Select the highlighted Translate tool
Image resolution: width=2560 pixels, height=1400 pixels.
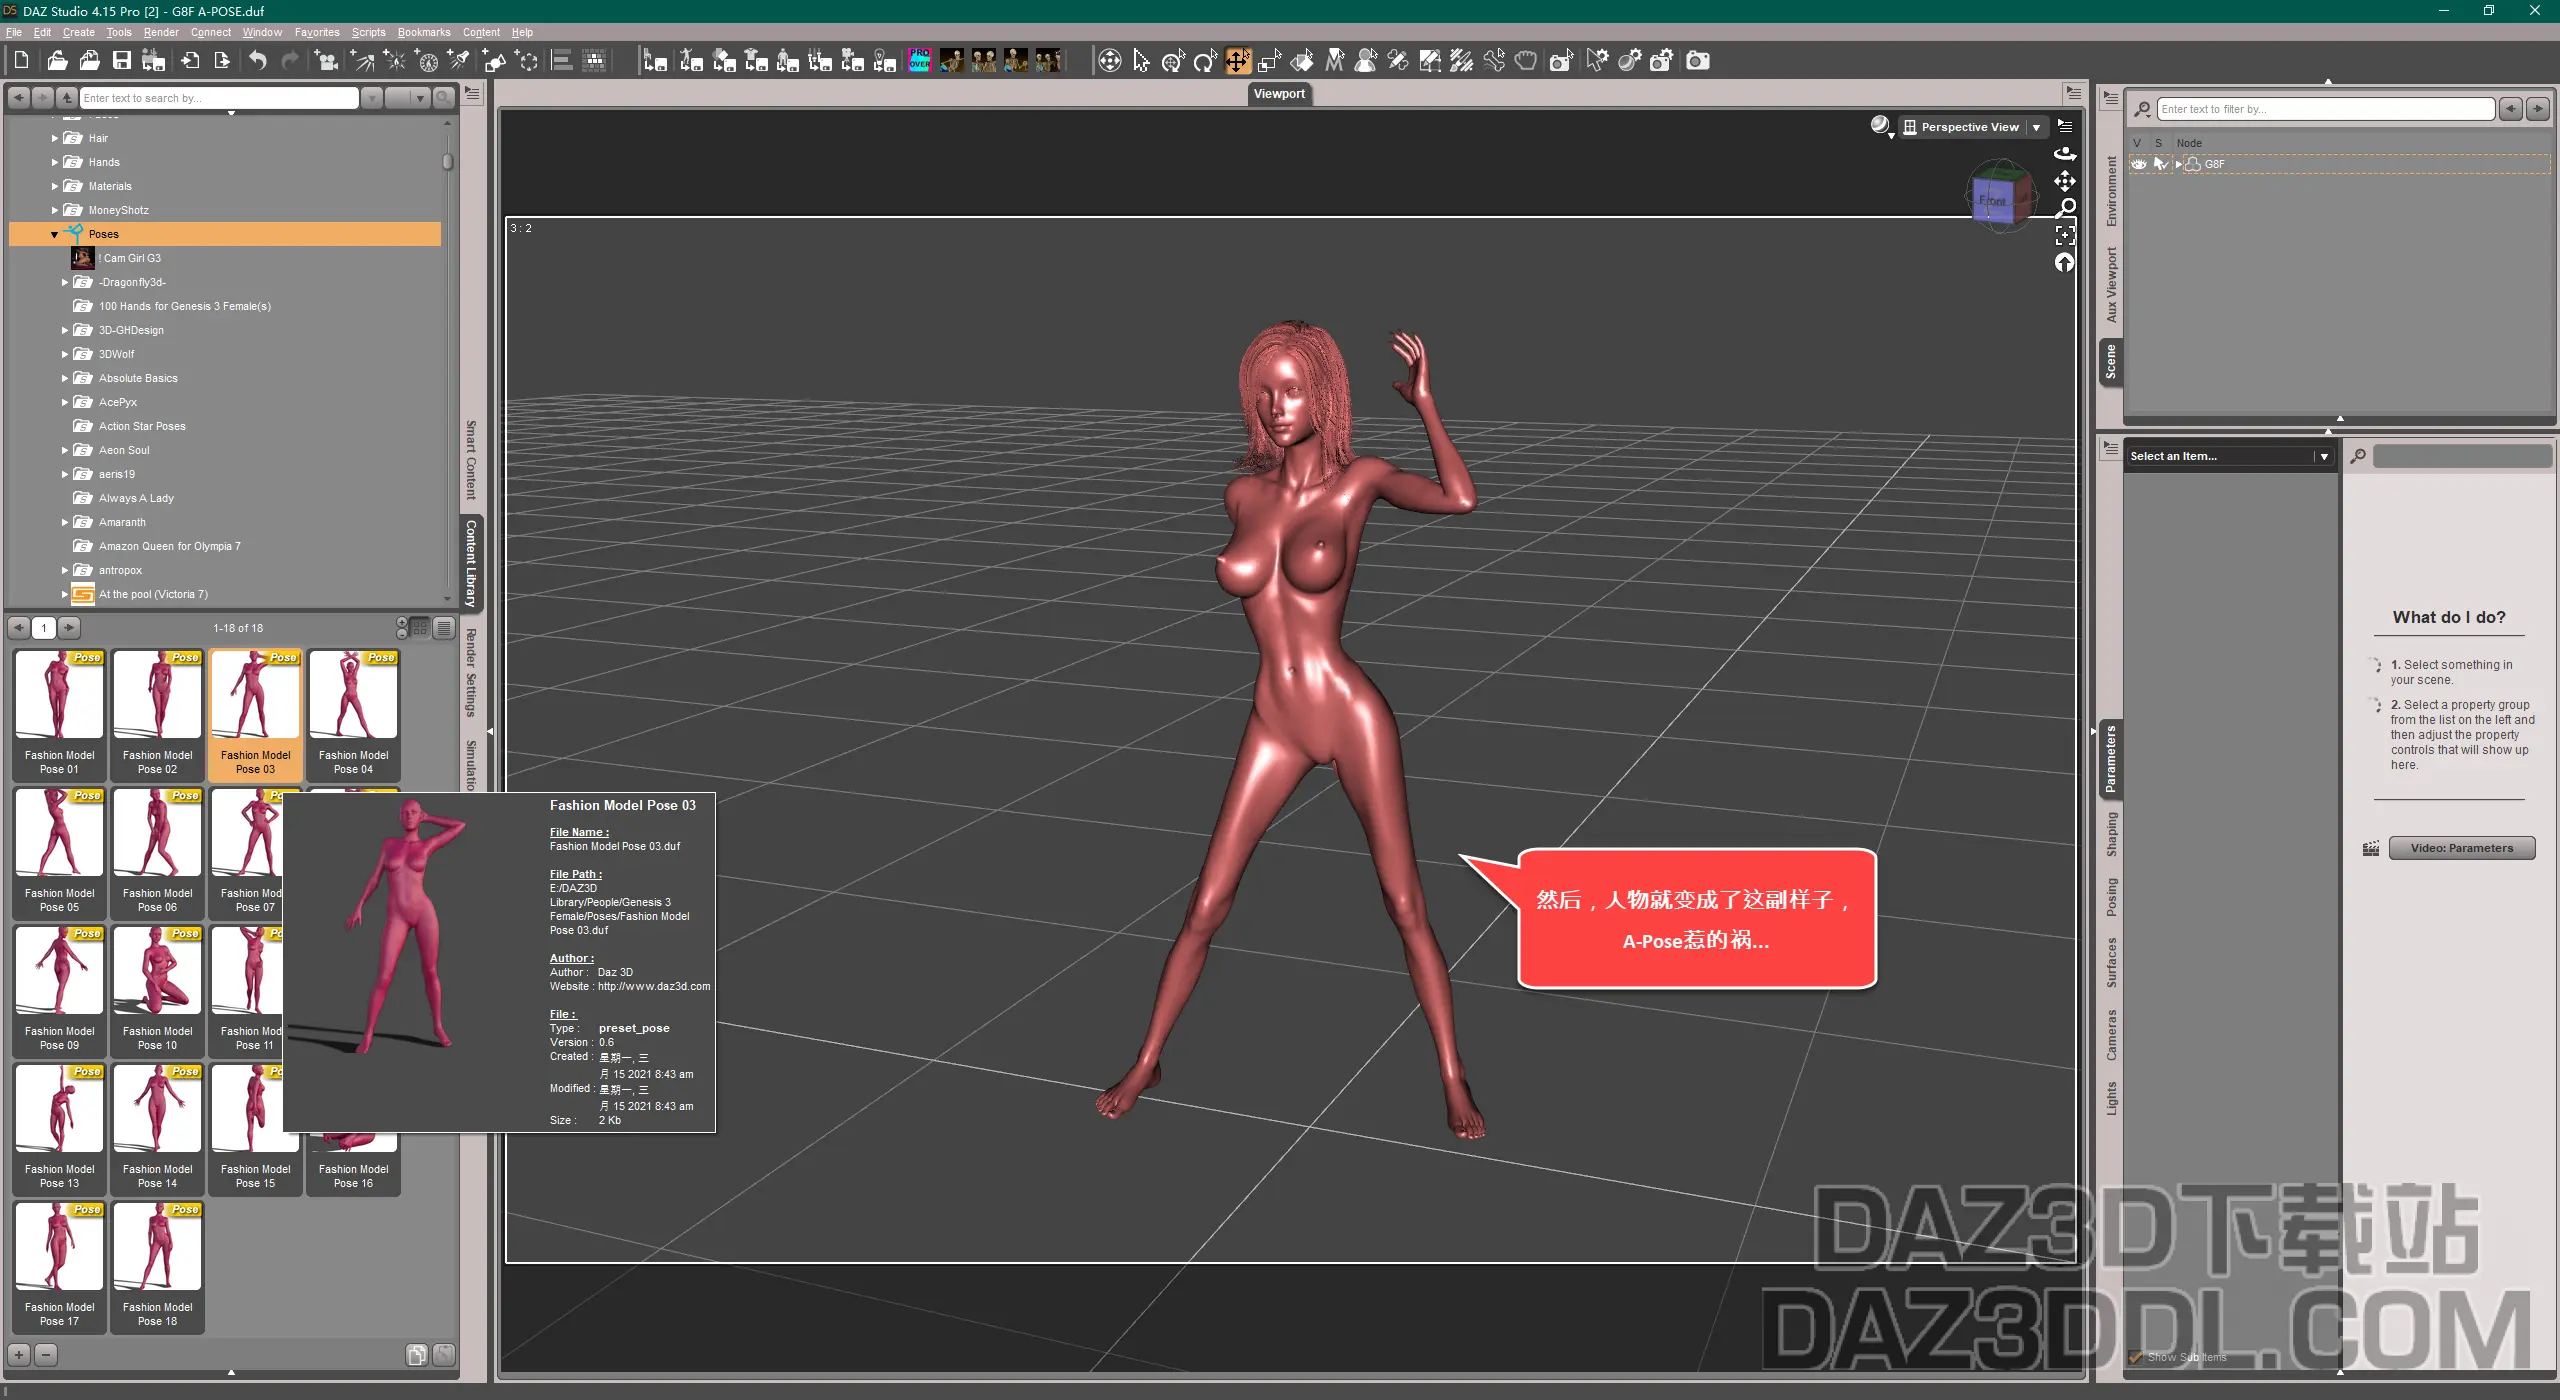pyautogui.click(x=1237, y=61)
